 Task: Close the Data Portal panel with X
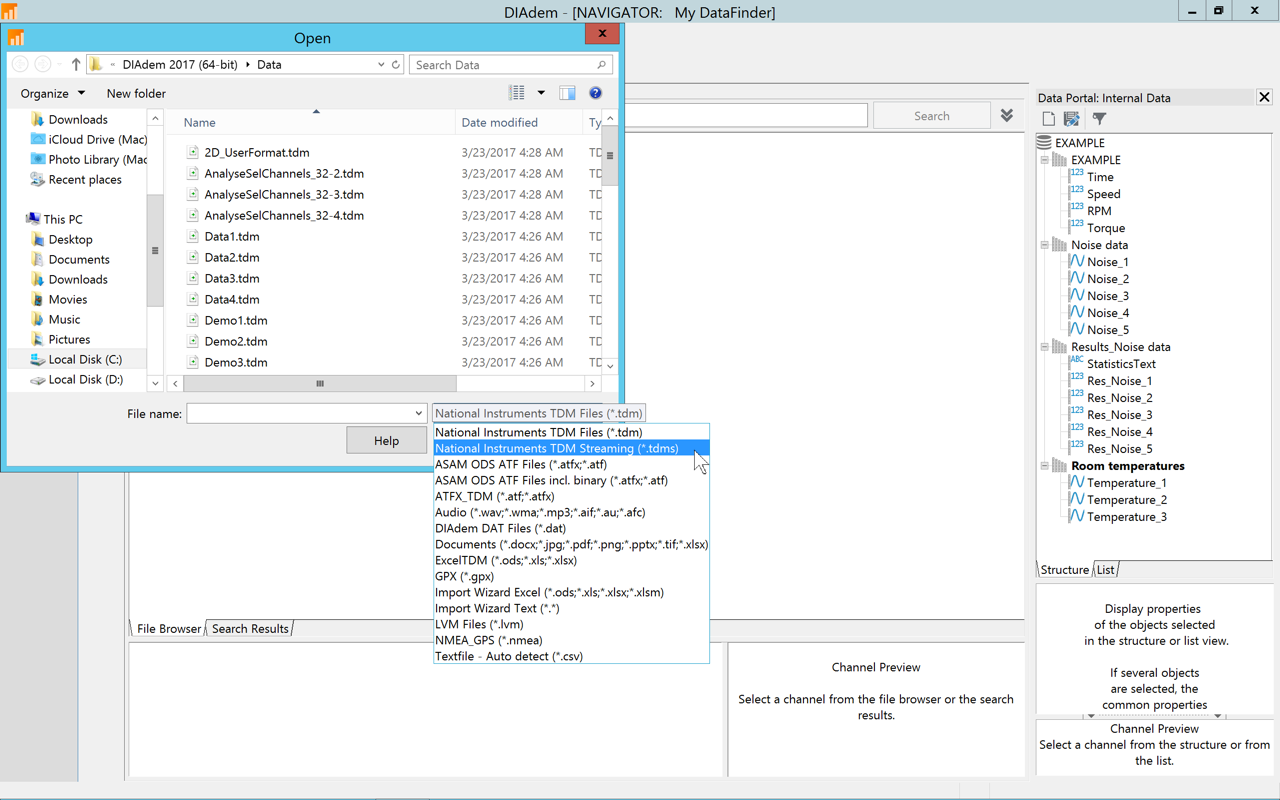1264,97
